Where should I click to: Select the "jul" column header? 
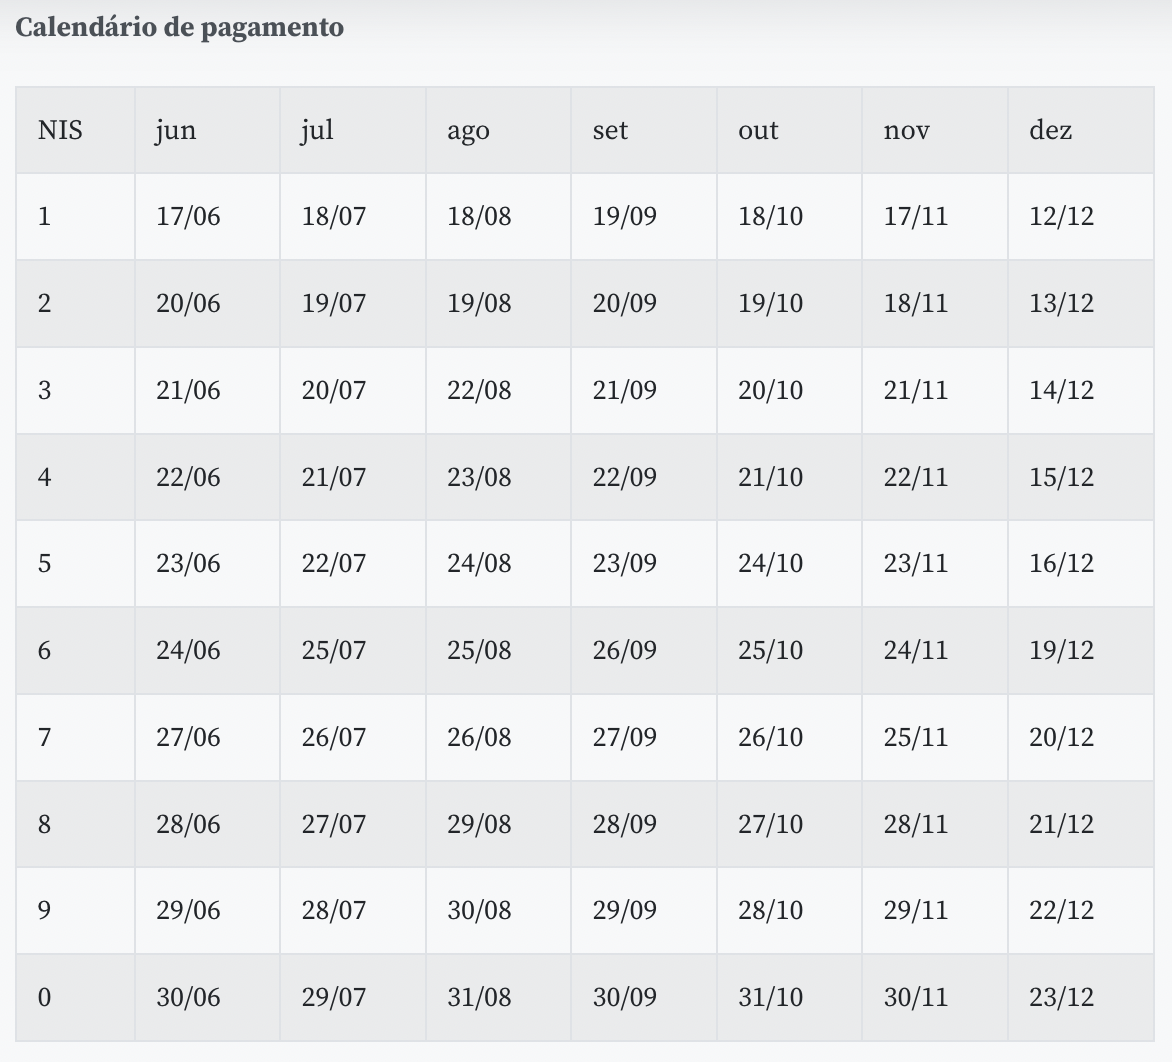click(317, 130)
